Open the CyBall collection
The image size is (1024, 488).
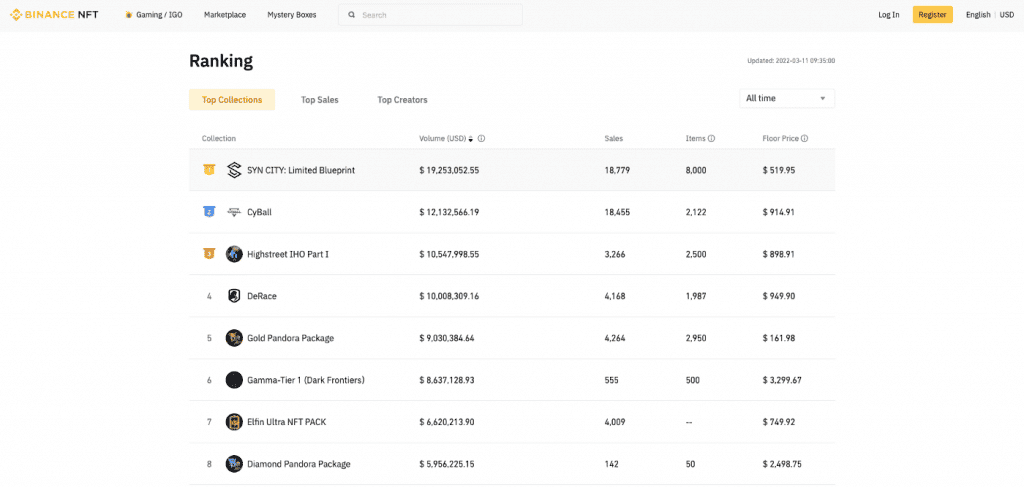(259, 212)
